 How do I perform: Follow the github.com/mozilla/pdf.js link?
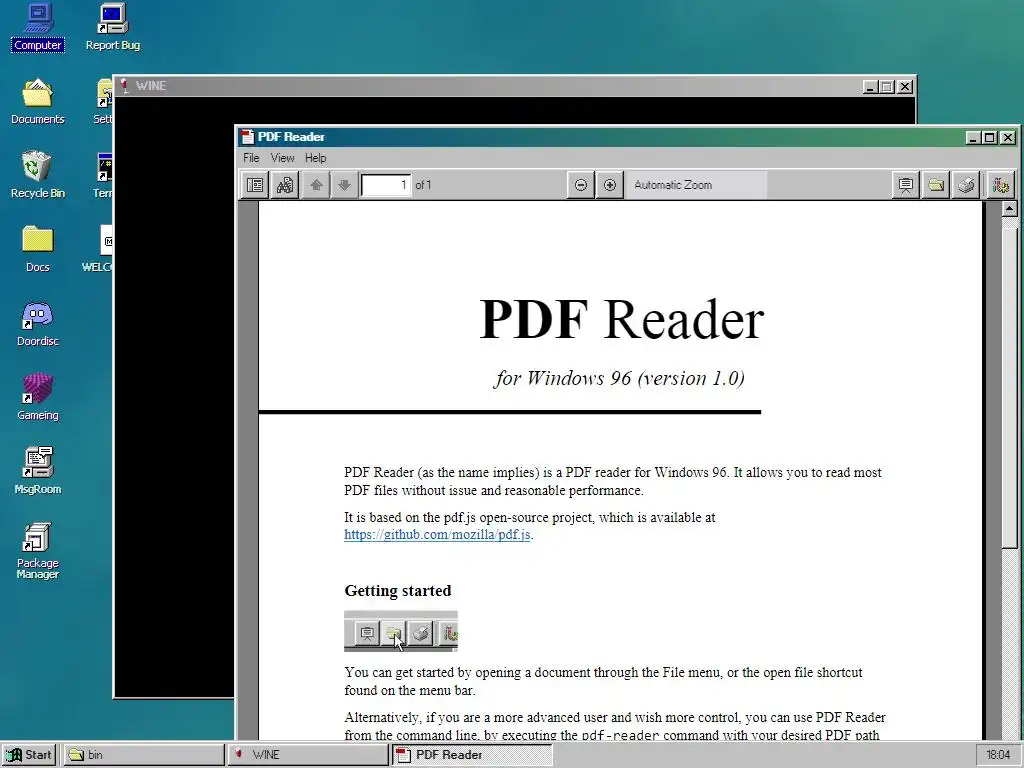437,535
